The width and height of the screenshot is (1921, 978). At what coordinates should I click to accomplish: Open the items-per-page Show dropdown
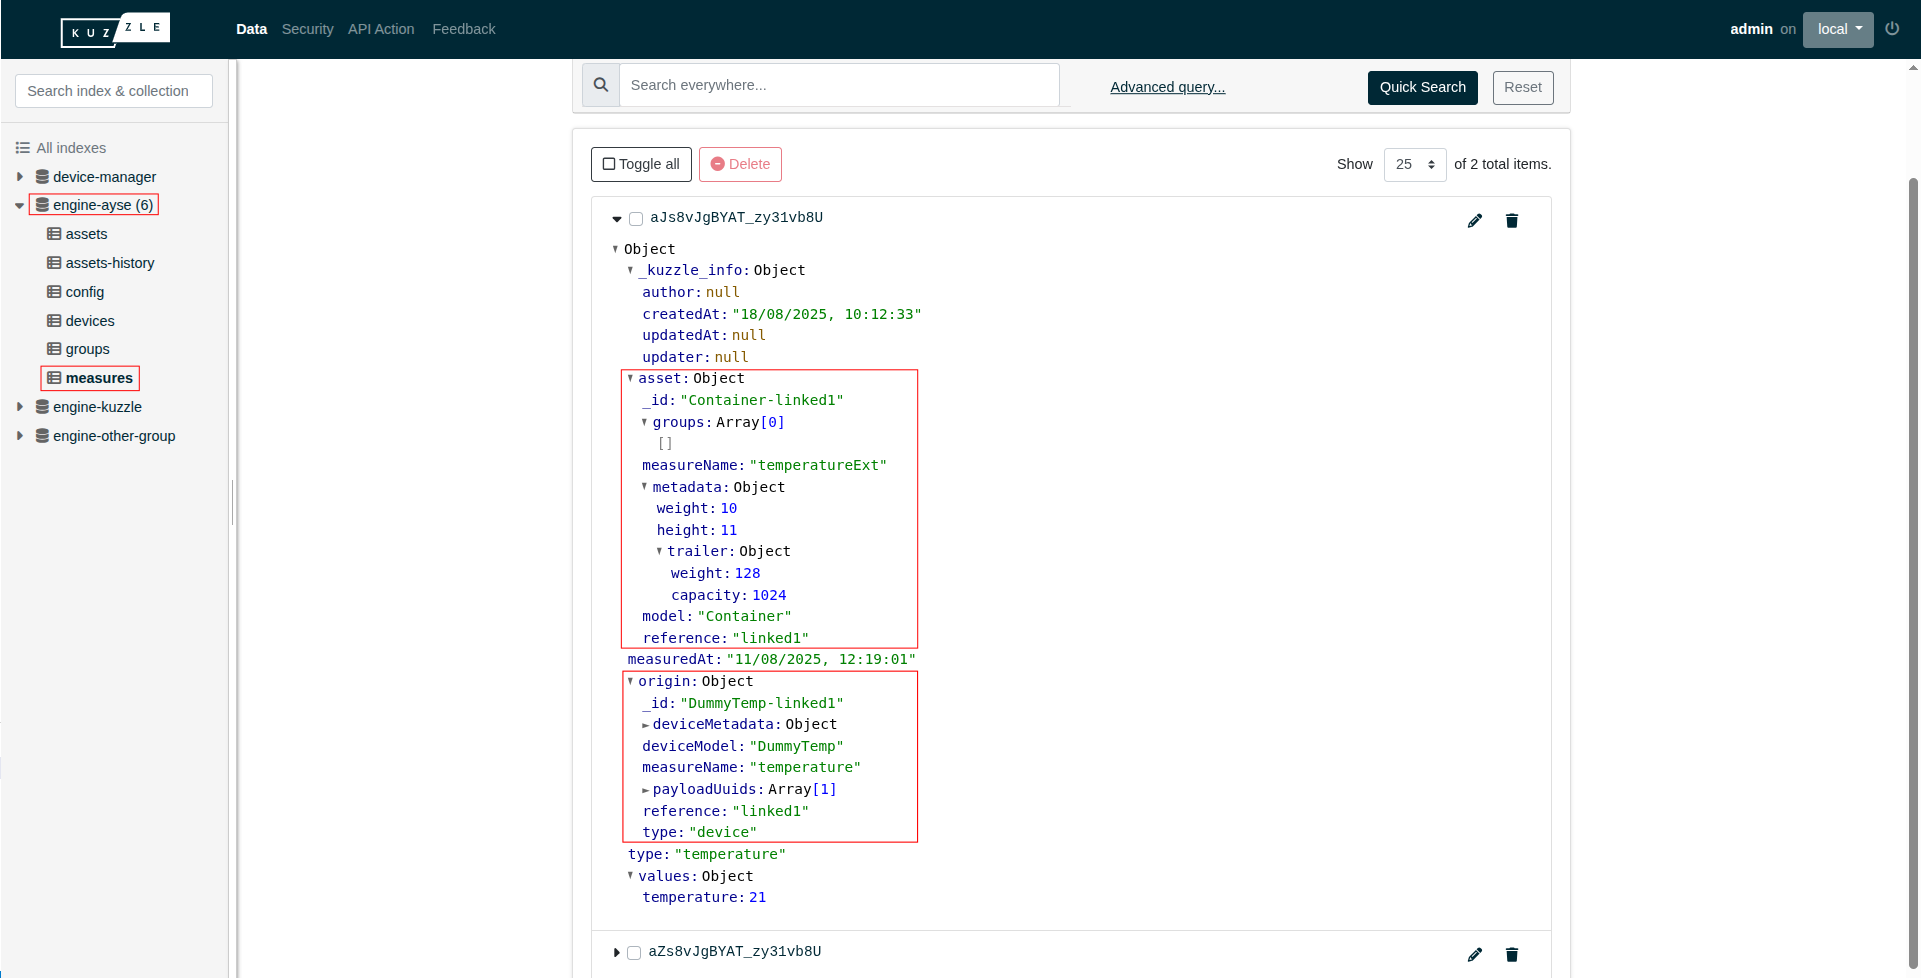1415,164
